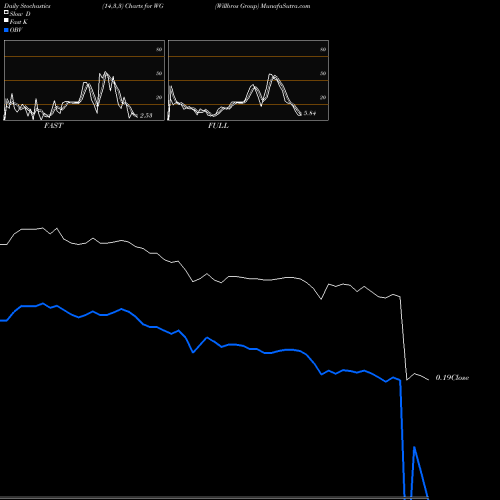The height and width of the screenshot is (500, 500).
Task: Click the 20 level label in FAST chart
Action: [159, 97]
